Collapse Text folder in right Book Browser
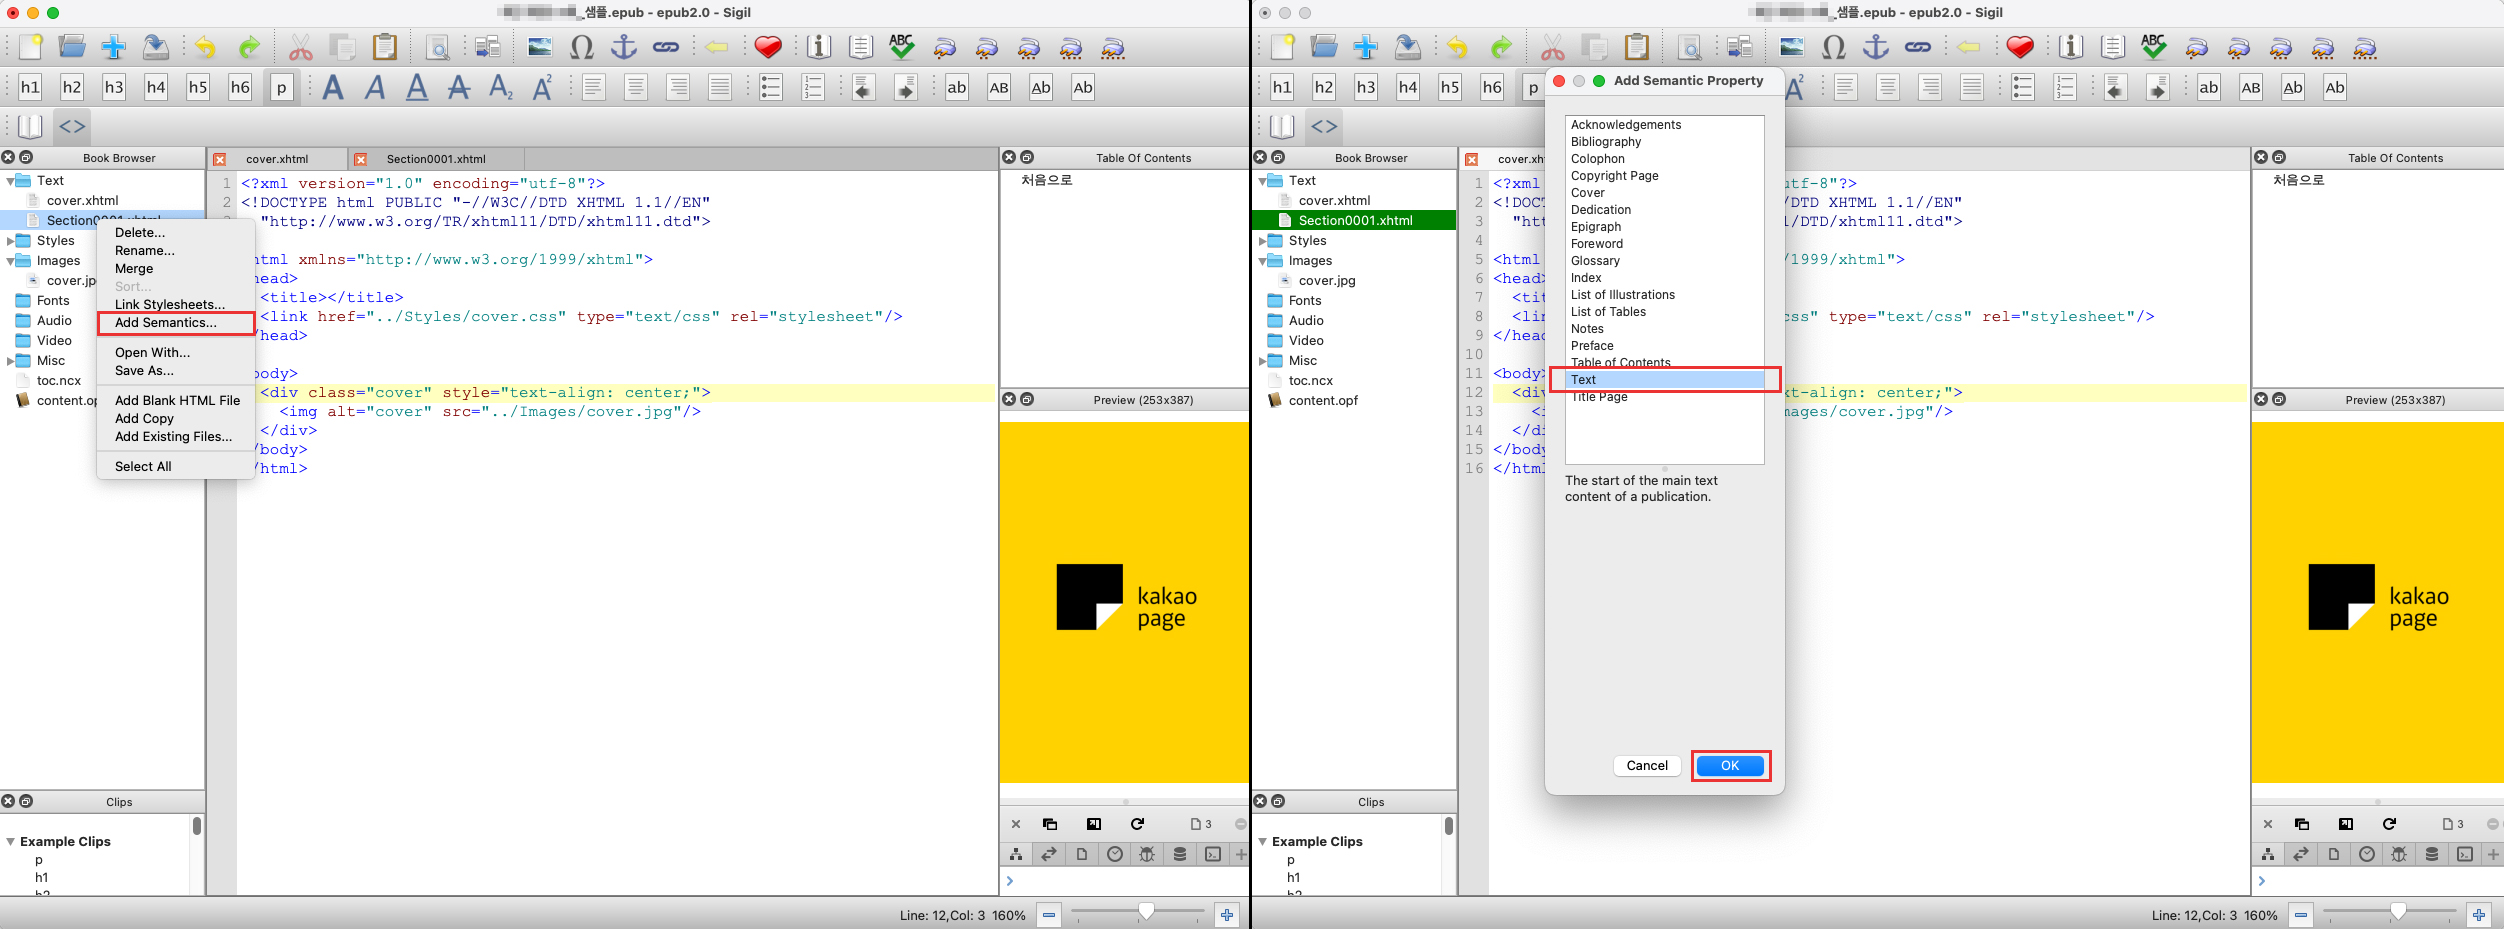 coord(1262,181)
